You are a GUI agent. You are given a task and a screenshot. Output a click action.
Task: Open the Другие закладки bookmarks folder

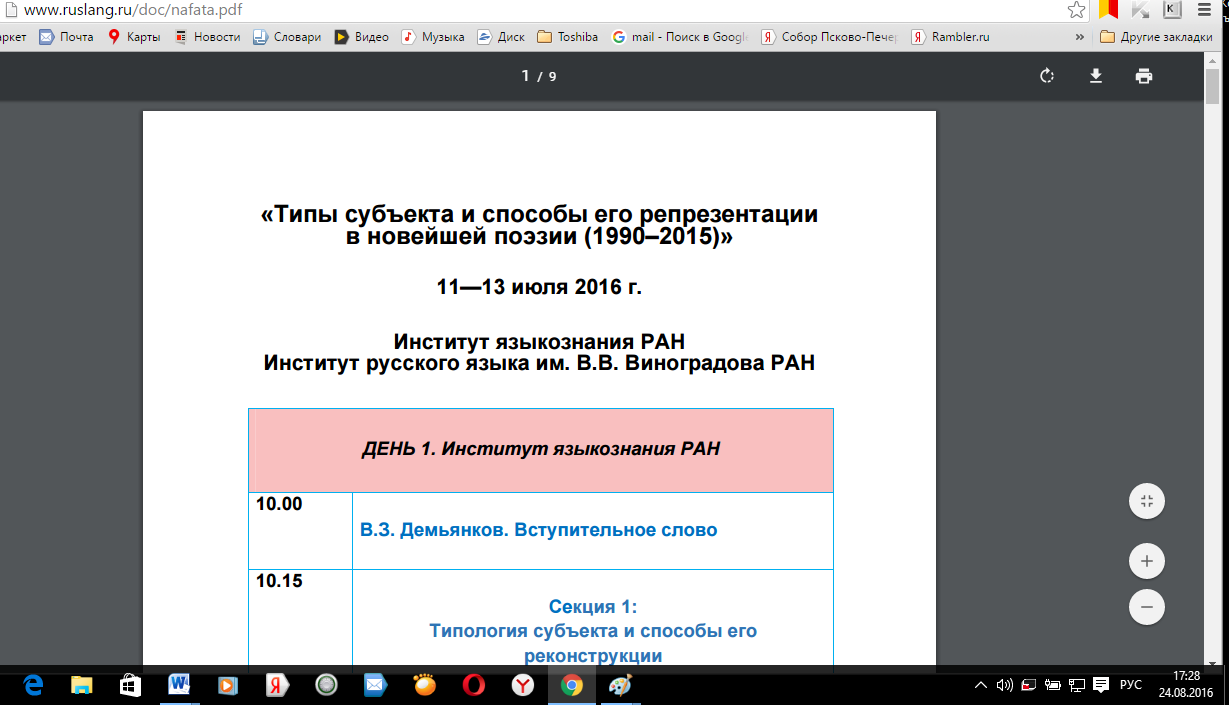coord(1156,37)
